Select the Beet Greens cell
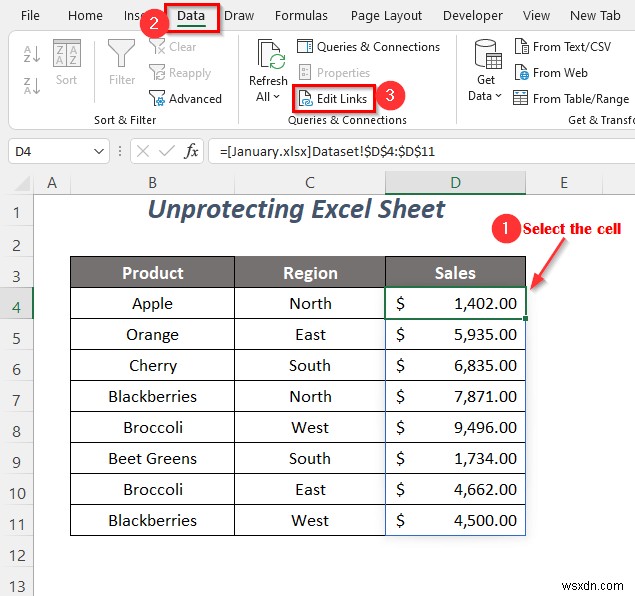The height and width of the screenshot is (596, 635). click(x=153, y=458)
